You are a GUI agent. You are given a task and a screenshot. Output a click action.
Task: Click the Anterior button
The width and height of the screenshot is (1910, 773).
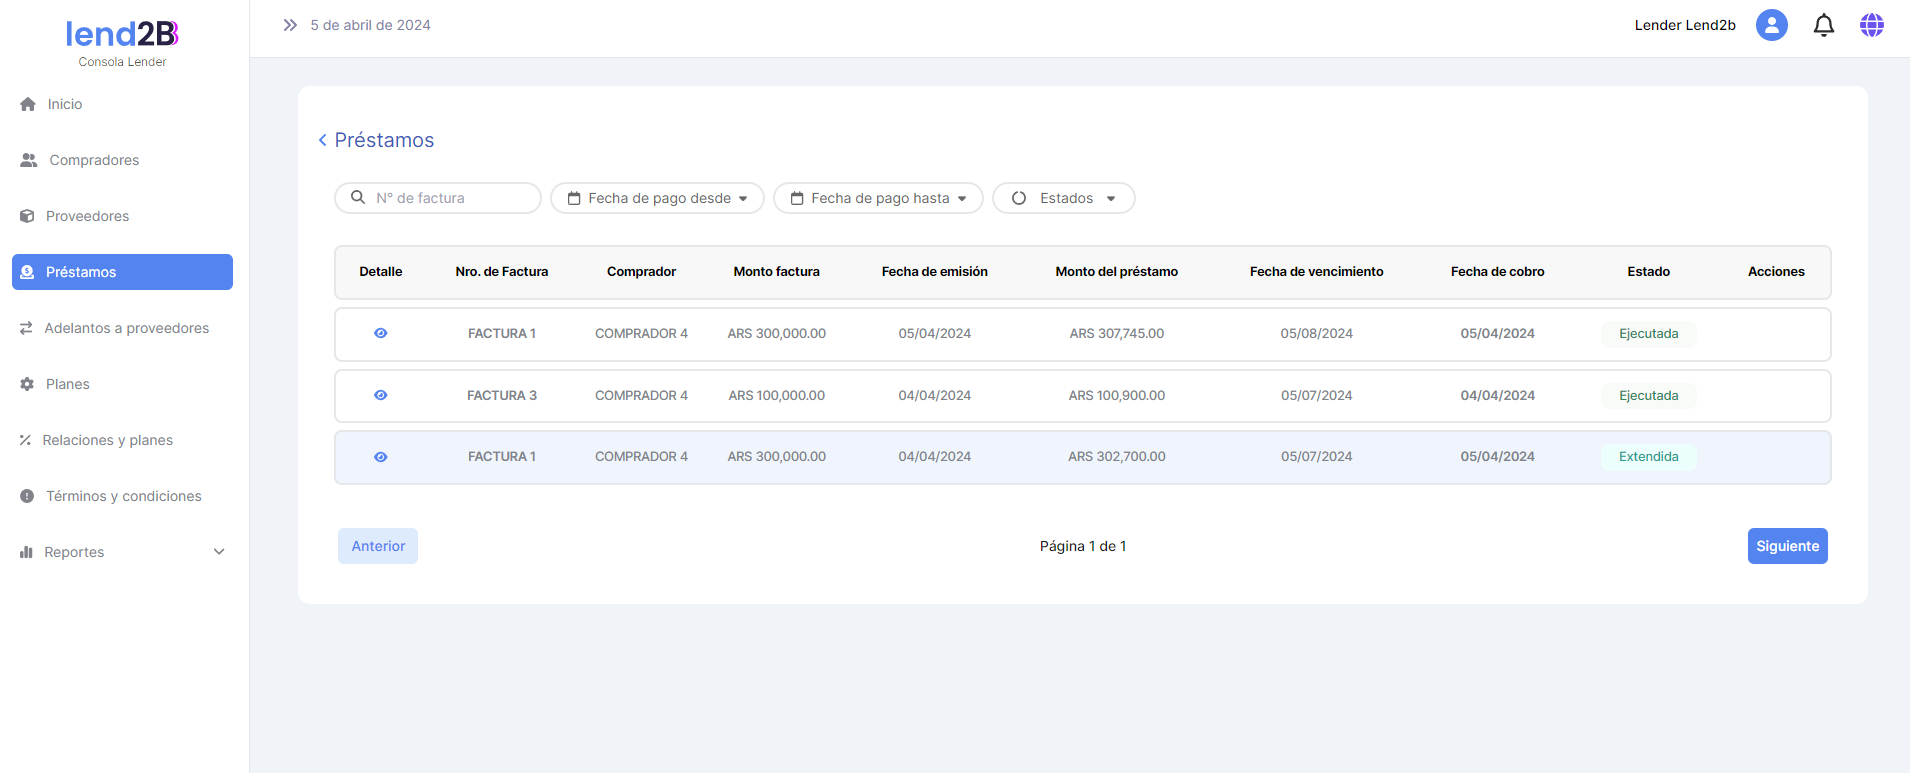[x=378, y=546]
